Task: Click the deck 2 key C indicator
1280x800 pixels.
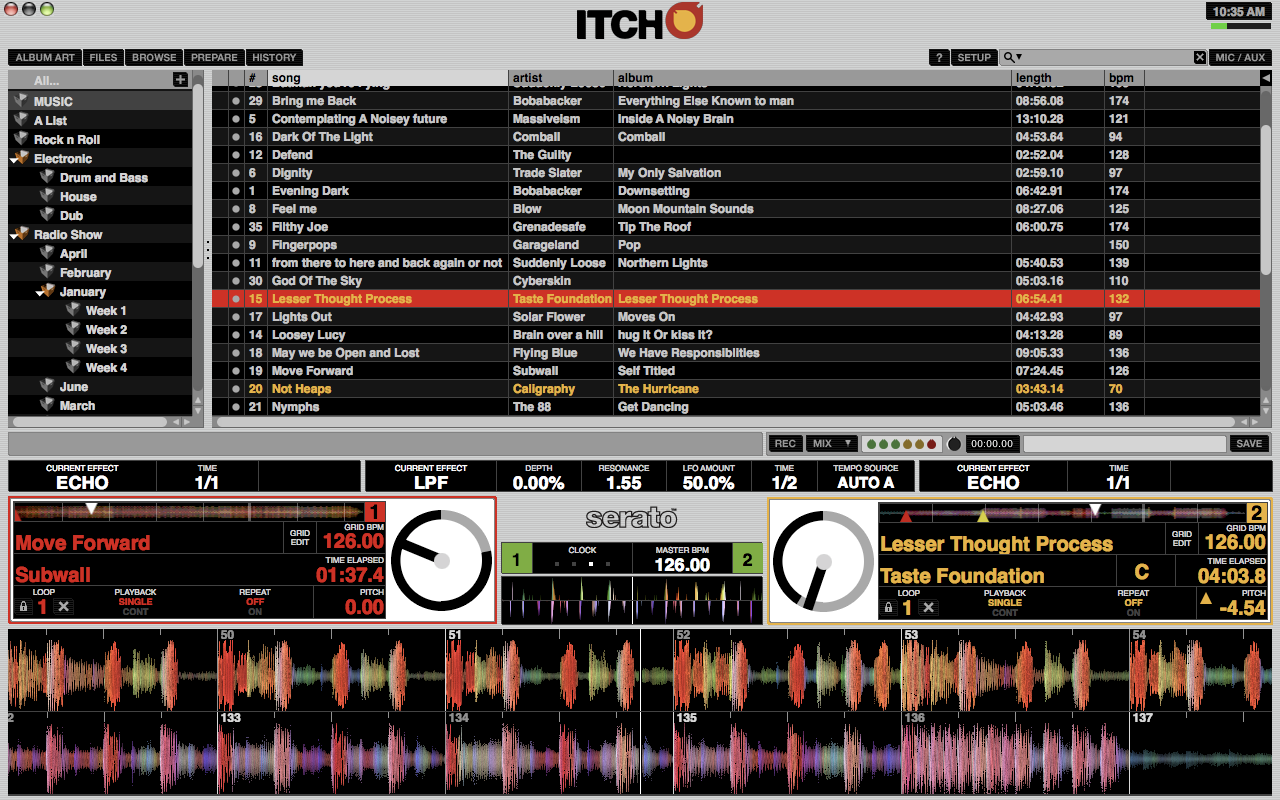Action: [x=1141, y=572]
